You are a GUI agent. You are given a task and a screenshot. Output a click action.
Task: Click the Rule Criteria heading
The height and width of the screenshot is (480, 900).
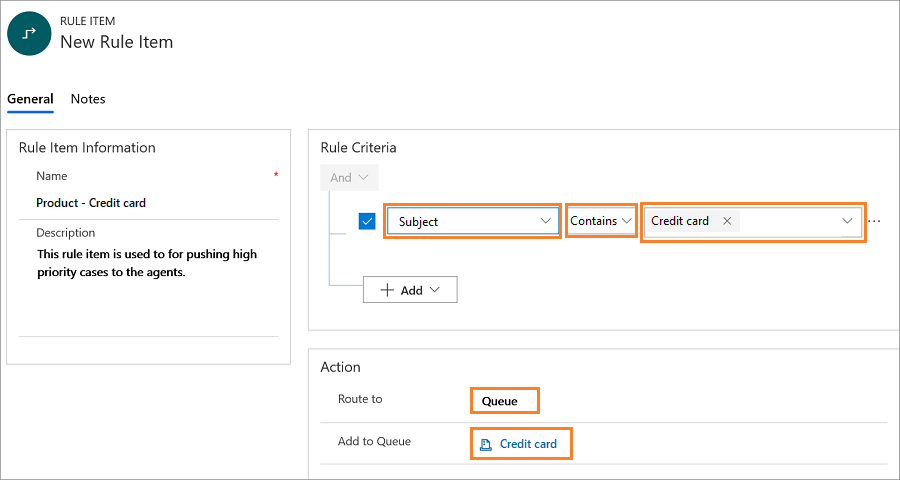(x=358, y=148)
